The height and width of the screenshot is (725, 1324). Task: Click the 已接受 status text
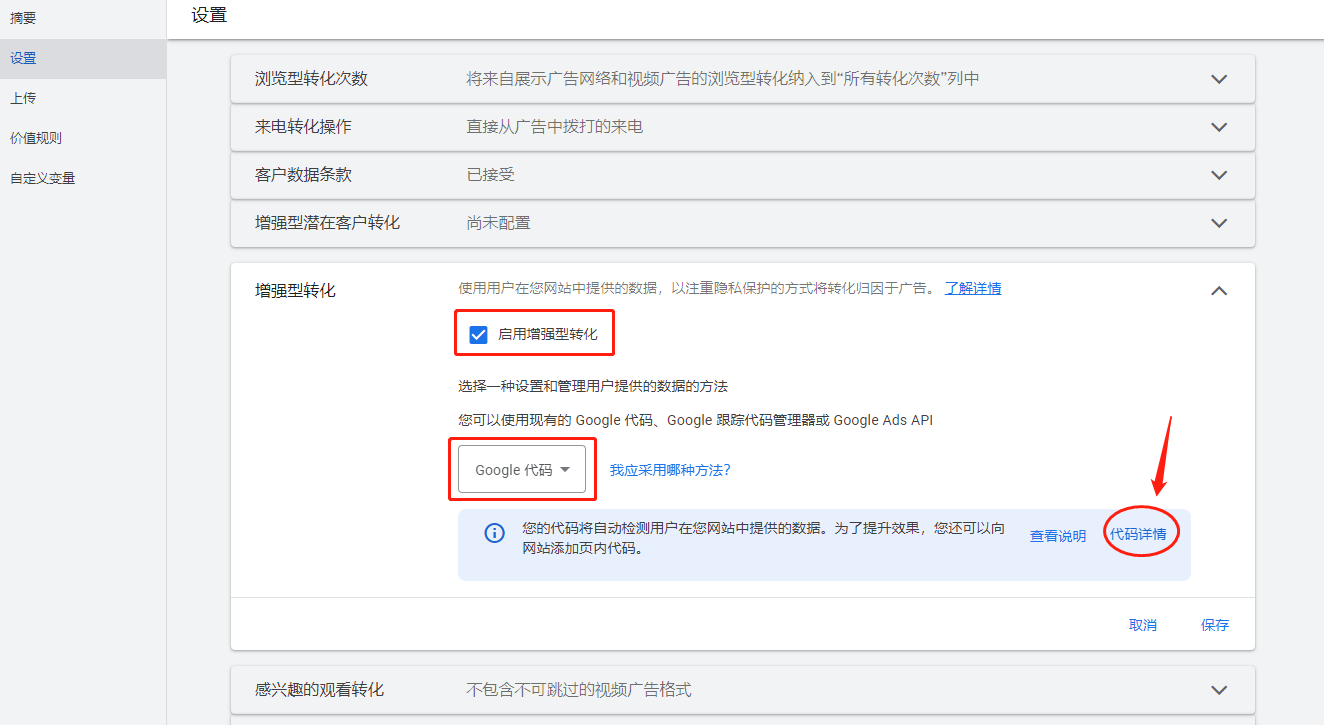pos(491,175)
